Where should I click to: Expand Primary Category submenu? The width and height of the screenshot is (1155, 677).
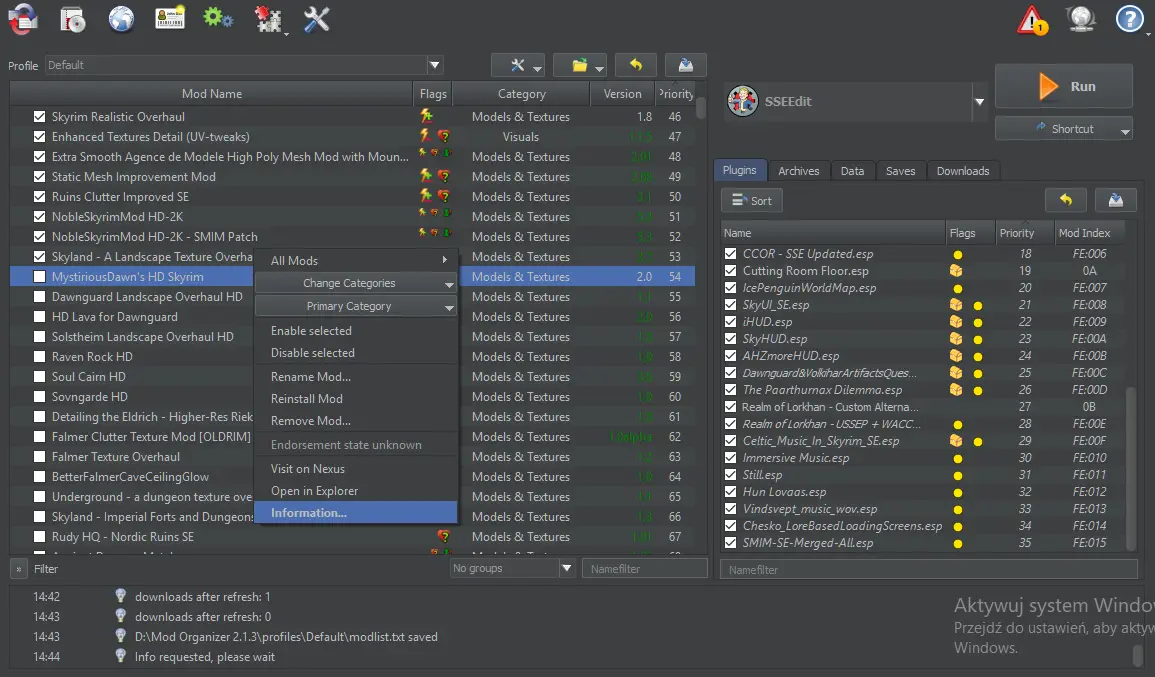point(356,306)
